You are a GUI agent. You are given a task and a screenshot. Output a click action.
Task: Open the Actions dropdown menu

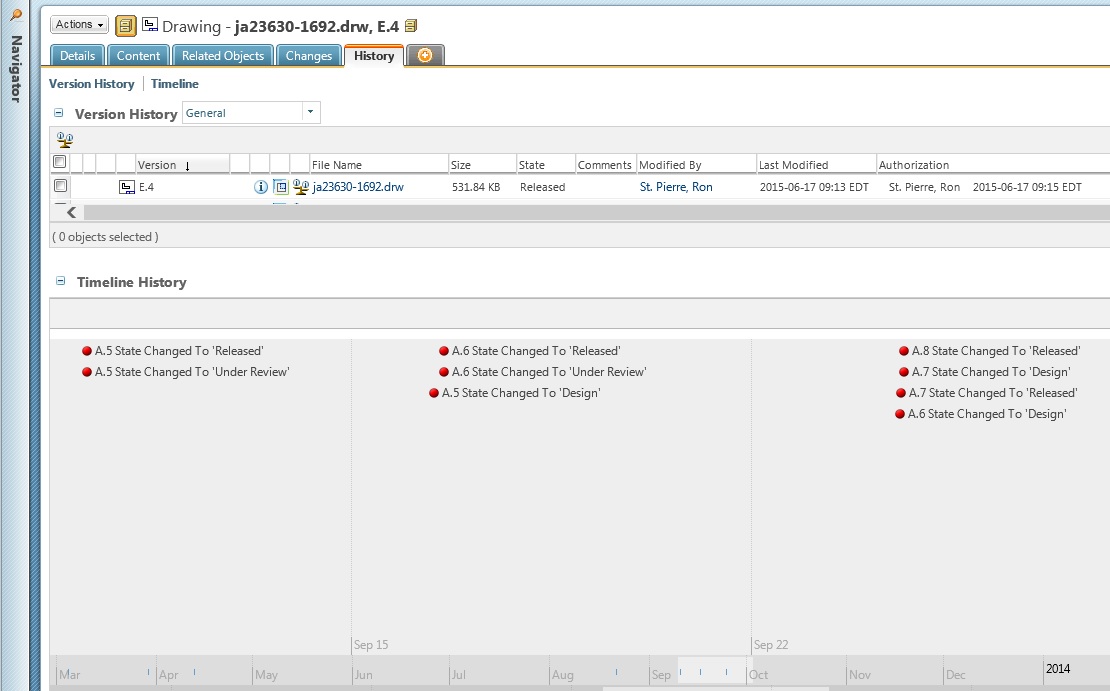[80, 25]
